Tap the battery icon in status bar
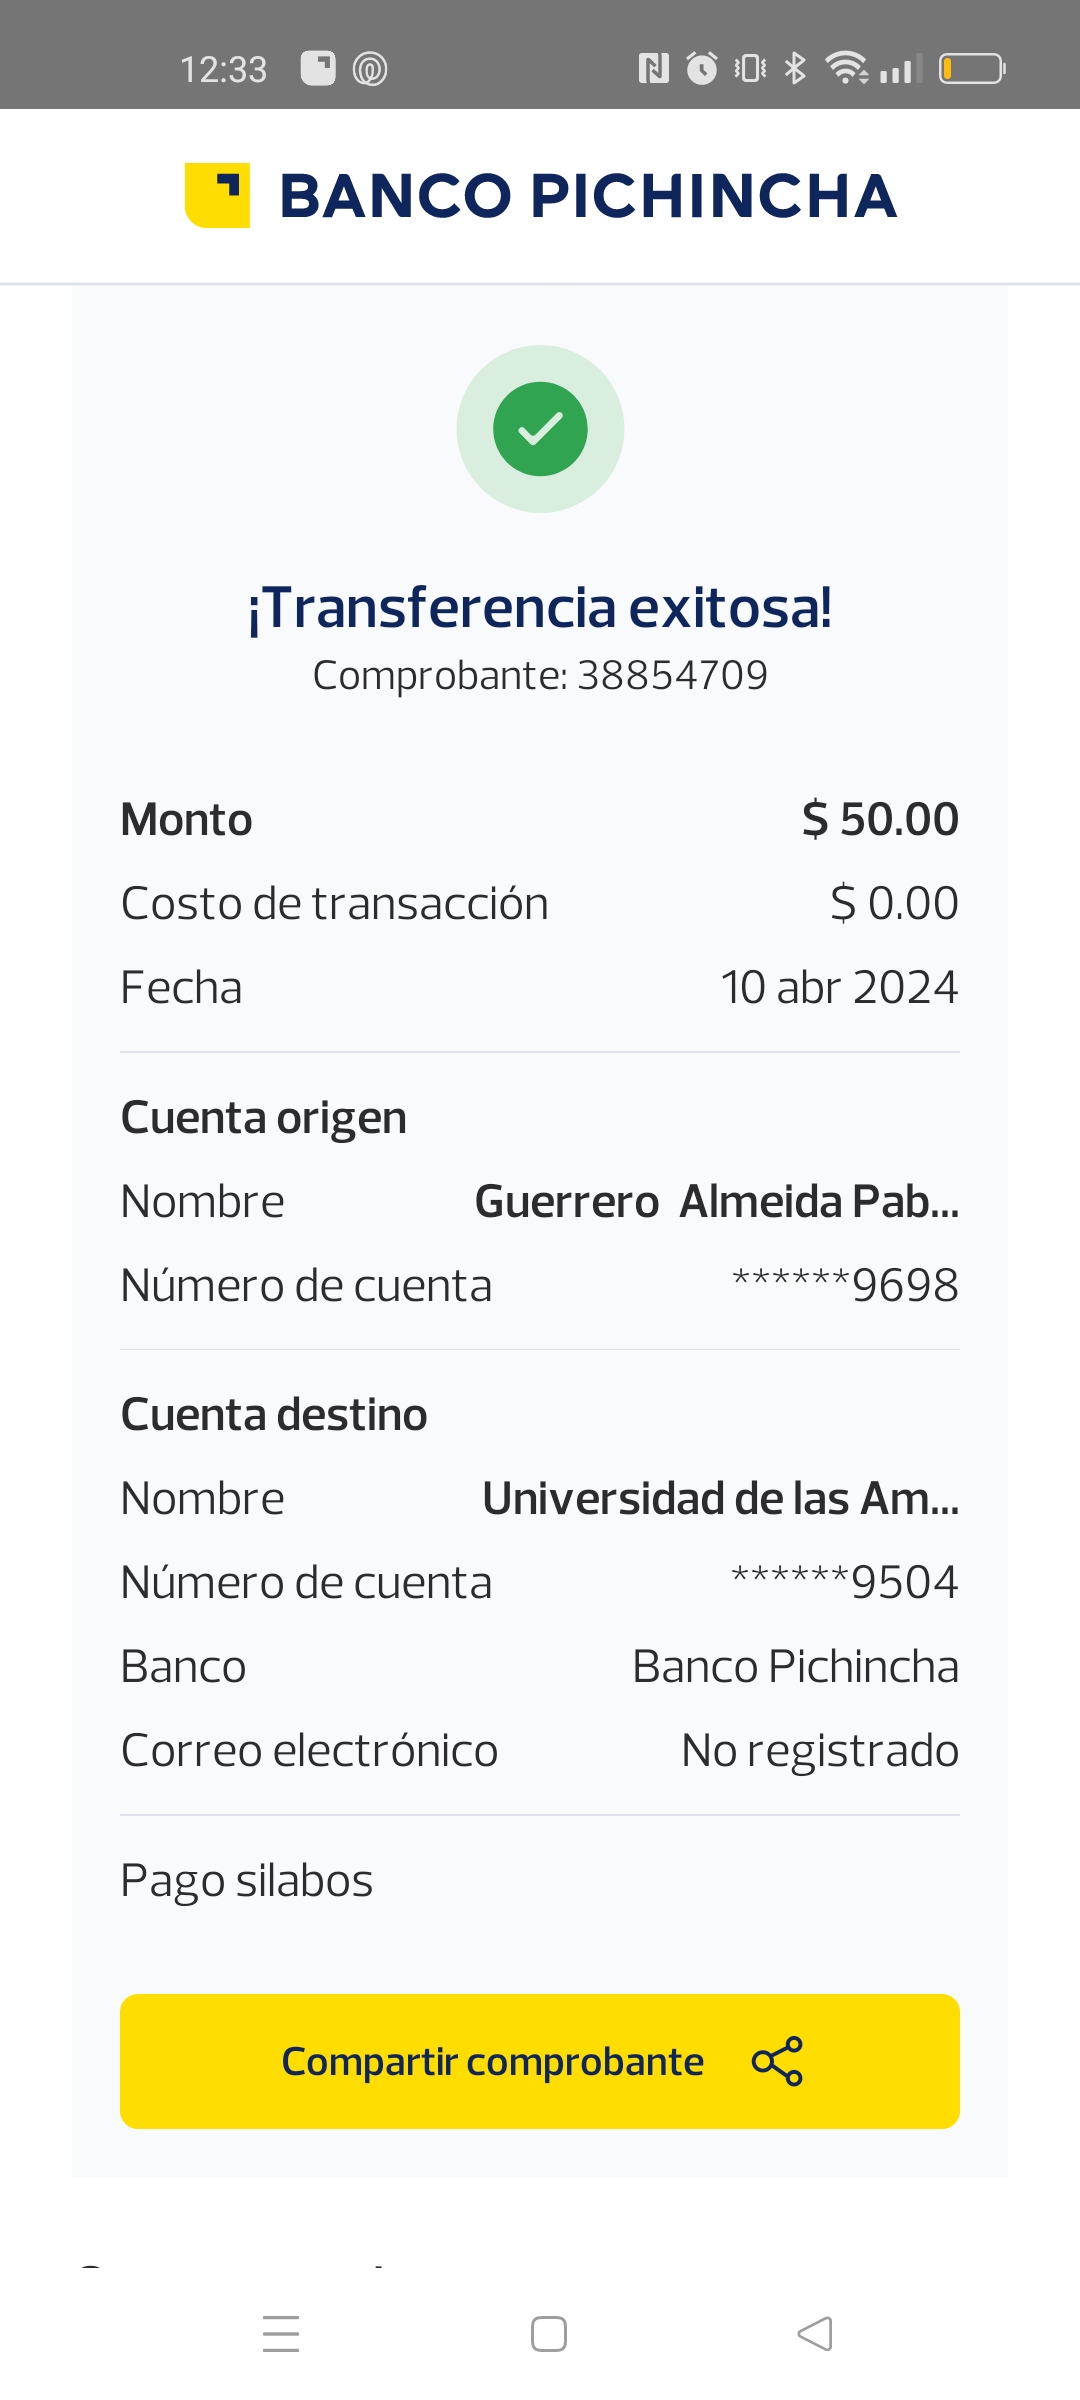Screen dimensions: 1080x2400 (971, 69)
